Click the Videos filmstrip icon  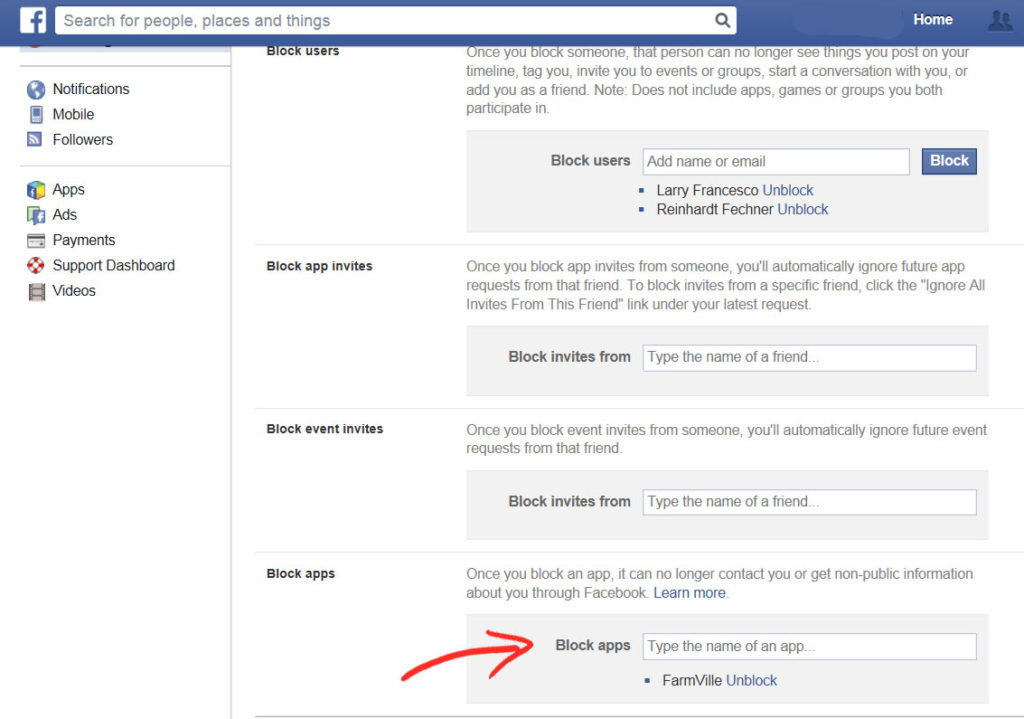point(36,291)
